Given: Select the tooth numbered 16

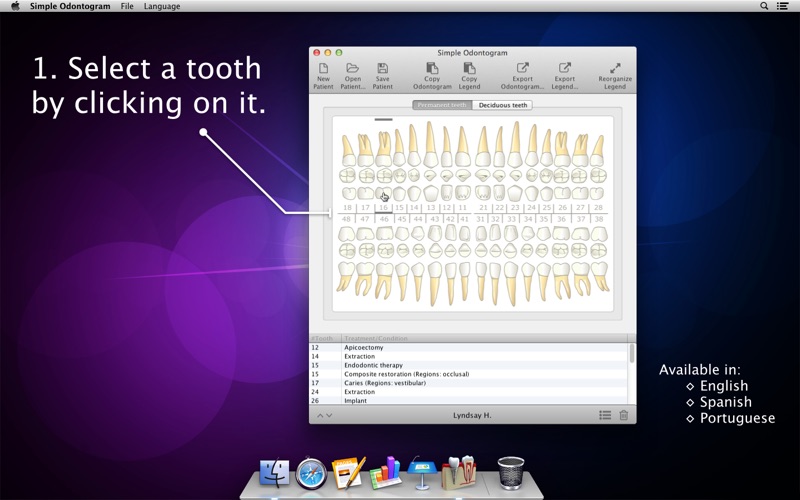Looking at the screenshot, I should click(384, 194).
